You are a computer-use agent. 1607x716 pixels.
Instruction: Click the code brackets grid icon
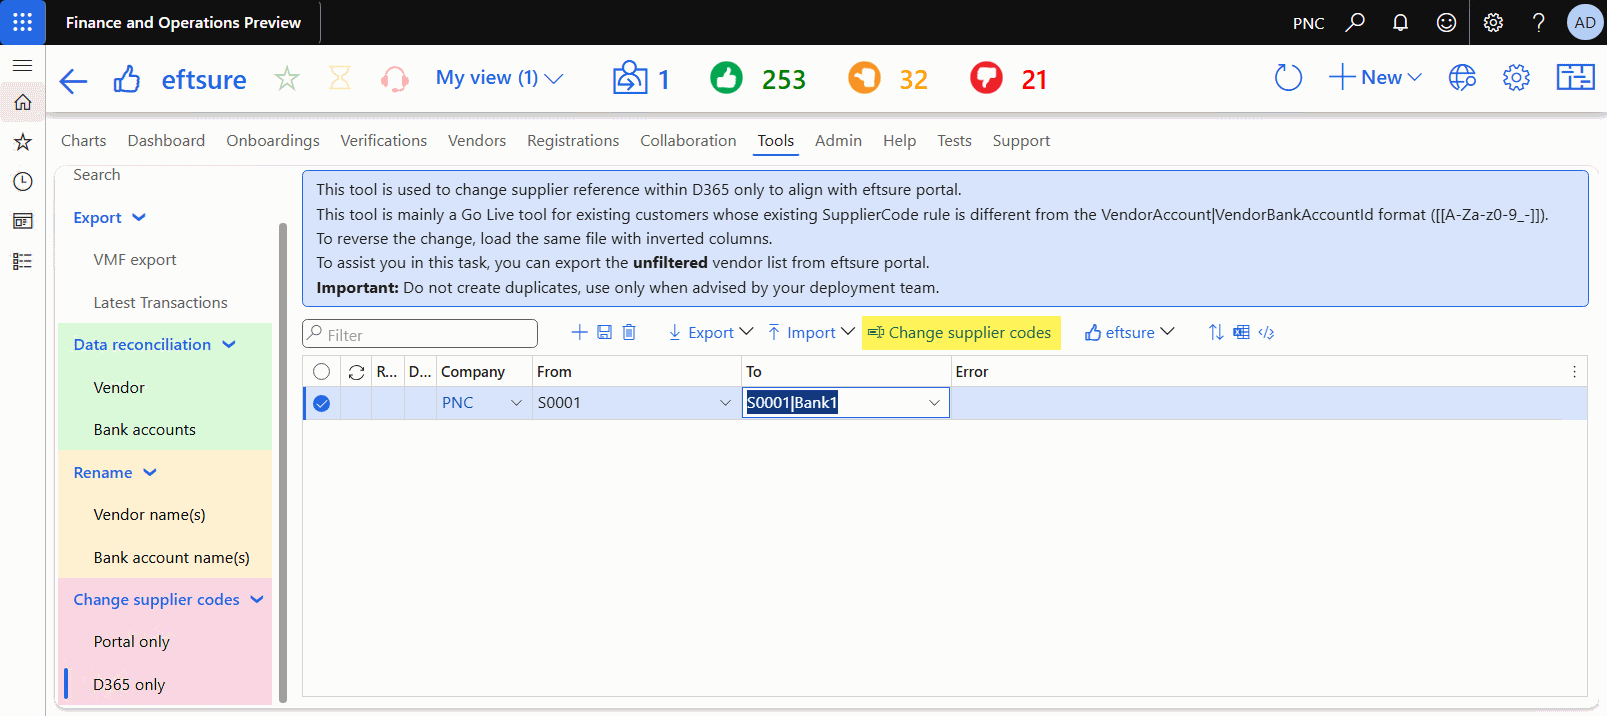(x=1266, y=333)
